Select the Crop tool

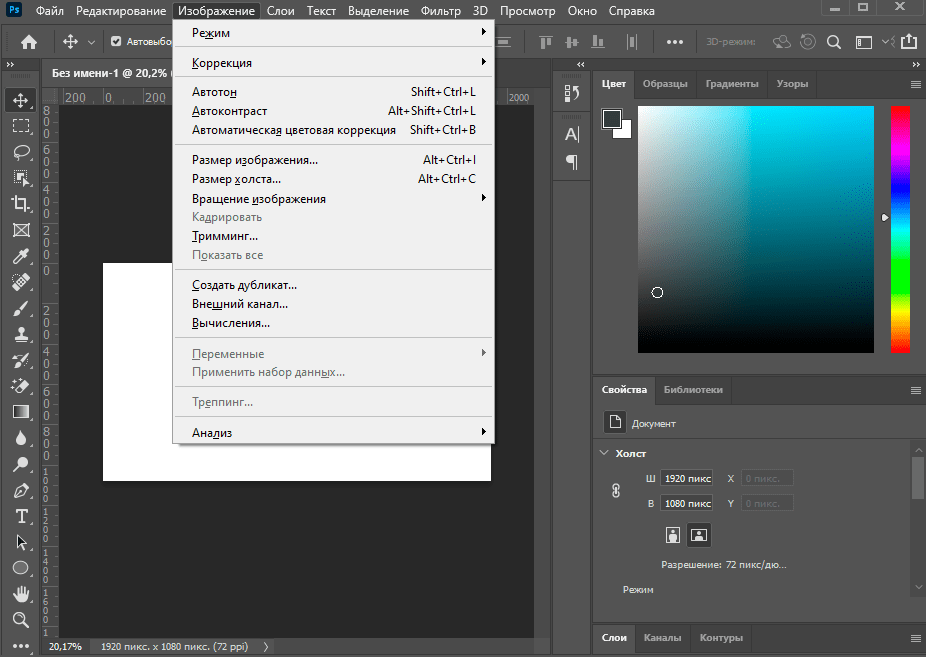click(21, 204)
